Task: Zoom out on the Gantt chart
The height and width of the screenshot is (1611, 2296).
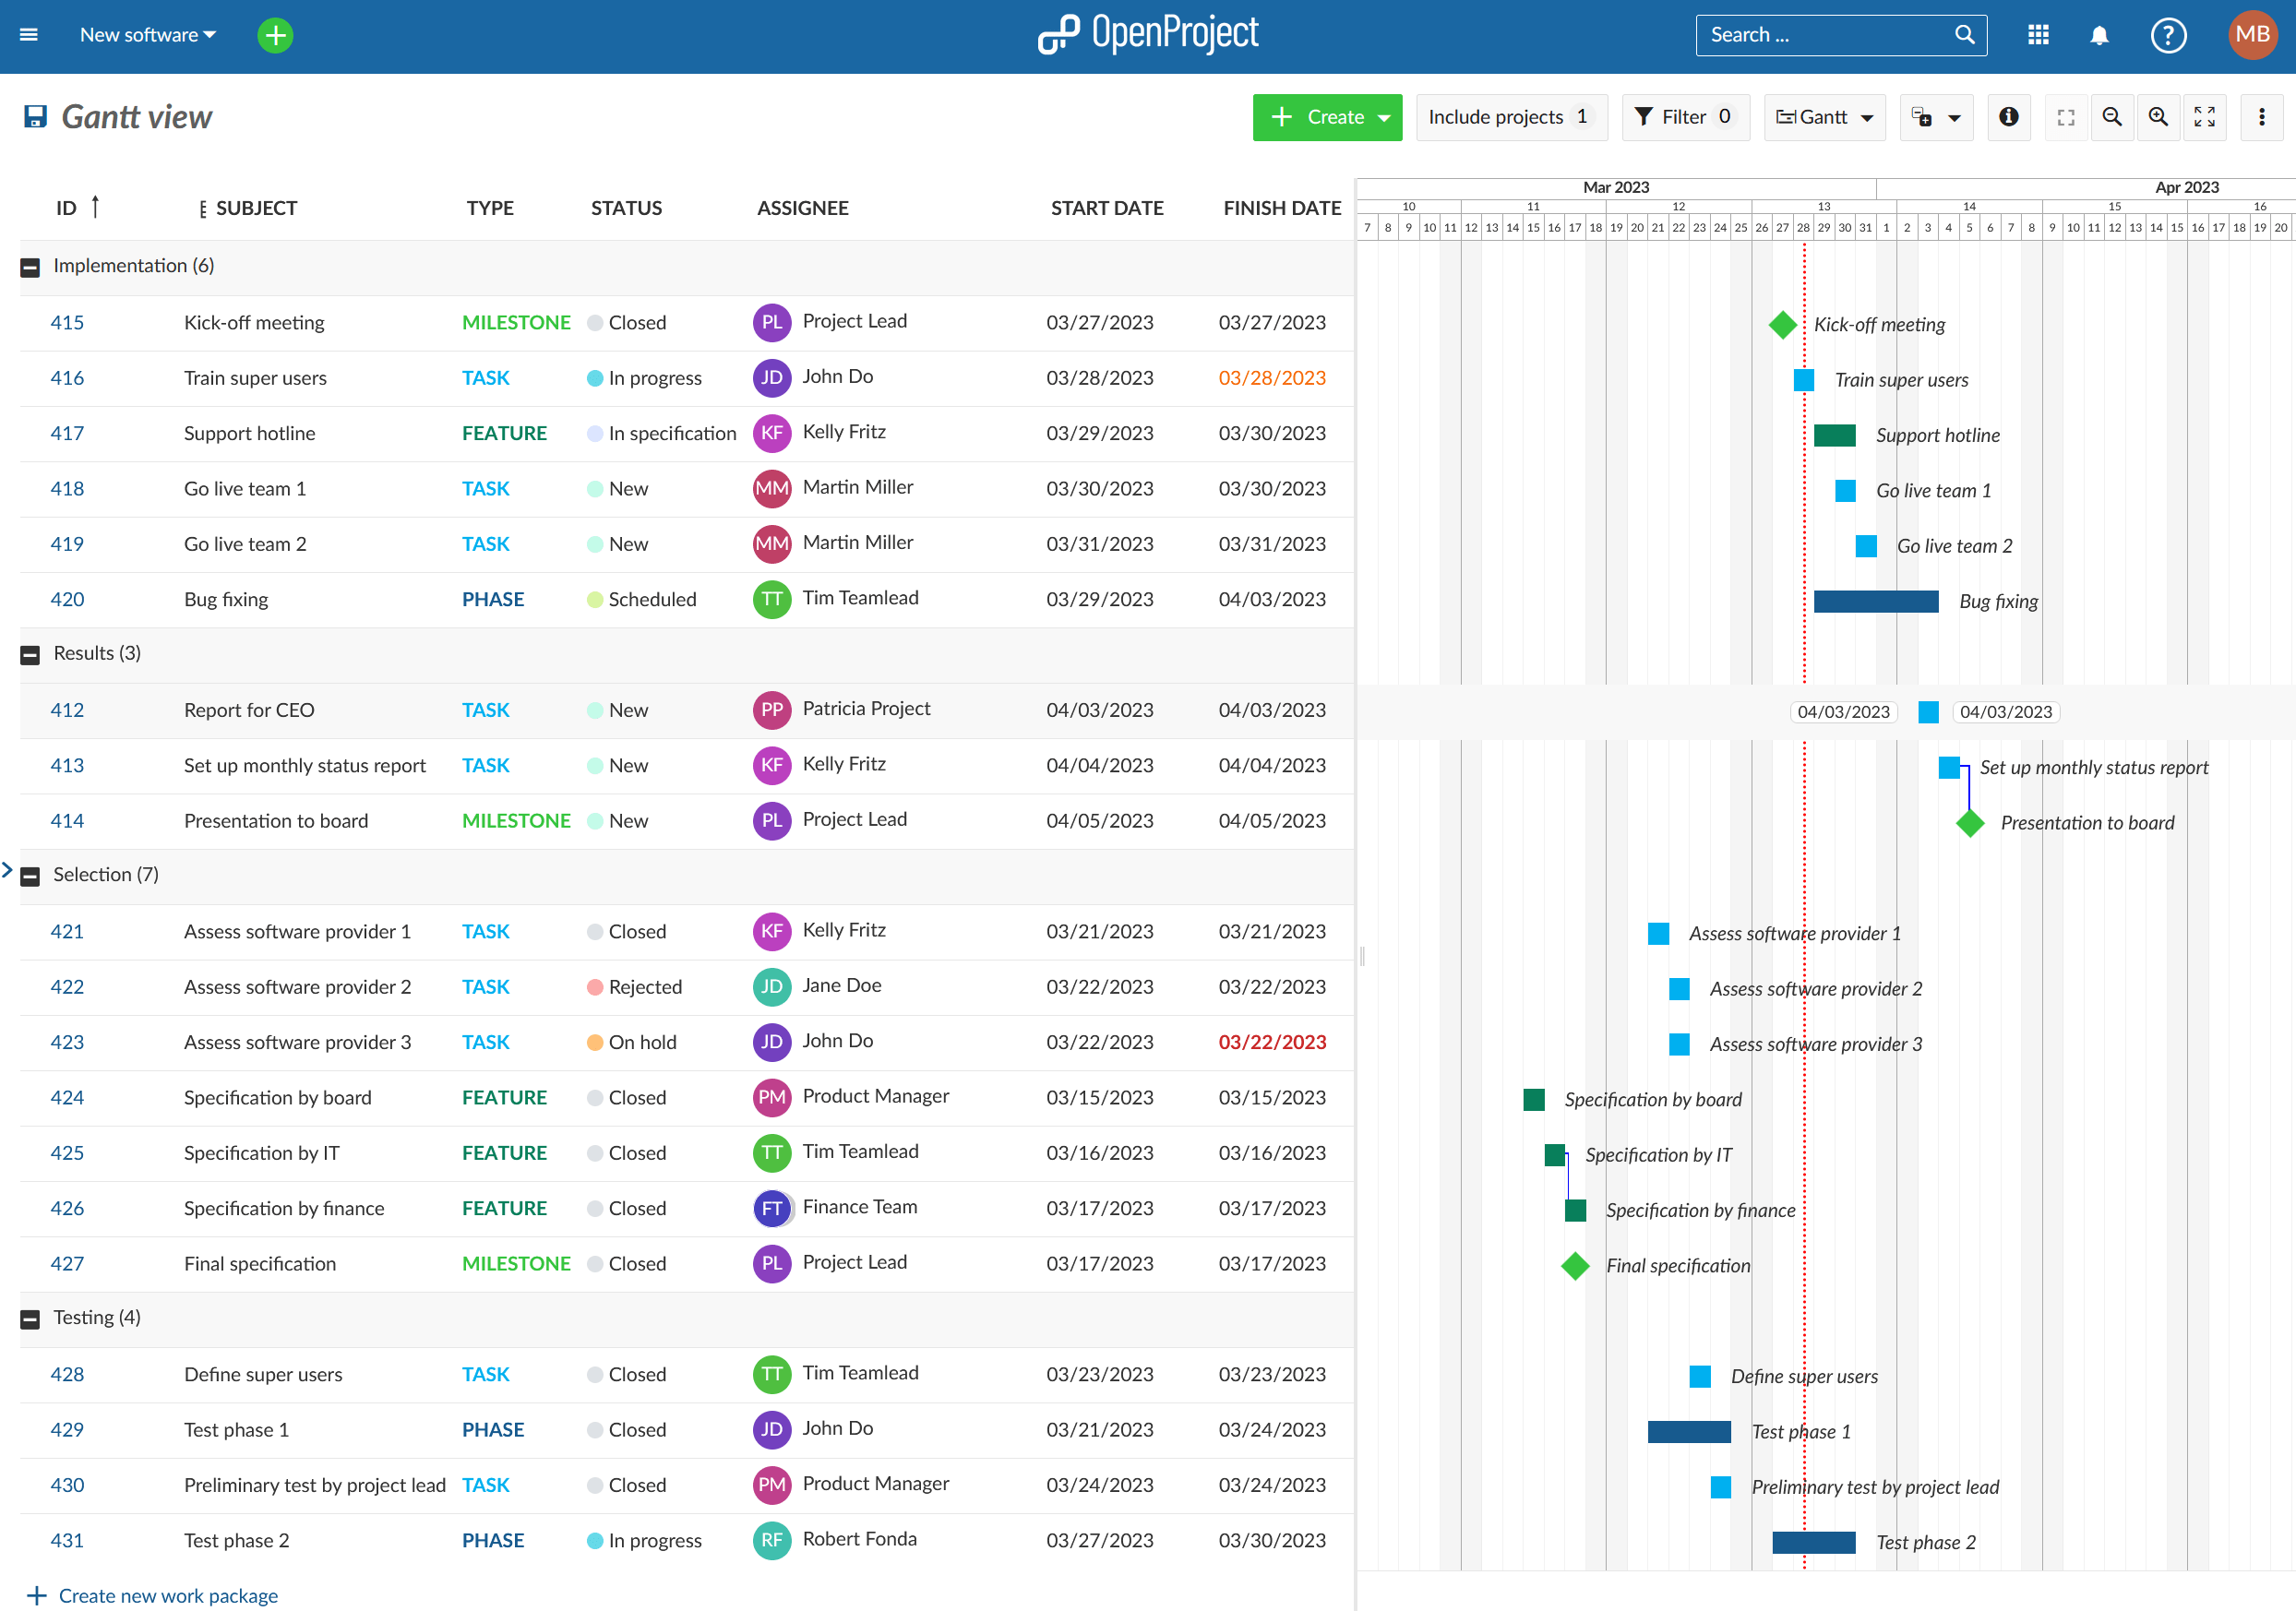Action: coord(2112,117)
